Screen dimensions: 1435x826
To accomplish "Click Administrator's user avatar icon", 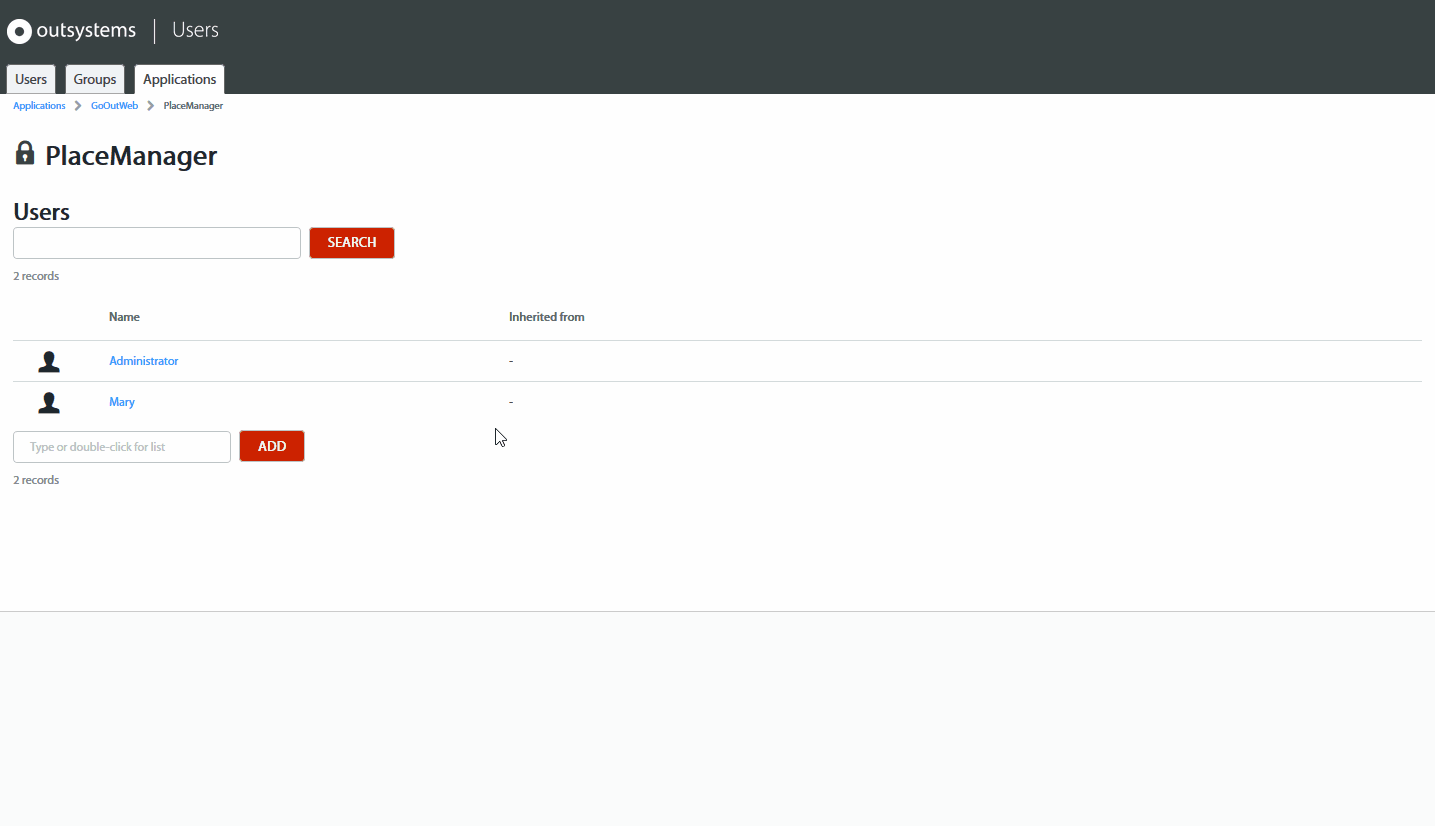I will (x=48, y=361).
